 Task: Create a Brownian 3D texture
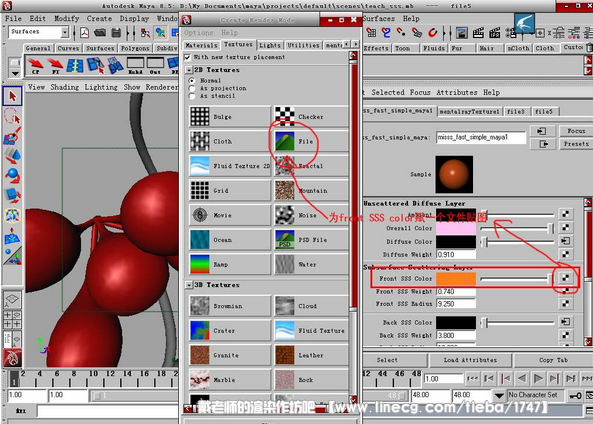click(230, 306)
